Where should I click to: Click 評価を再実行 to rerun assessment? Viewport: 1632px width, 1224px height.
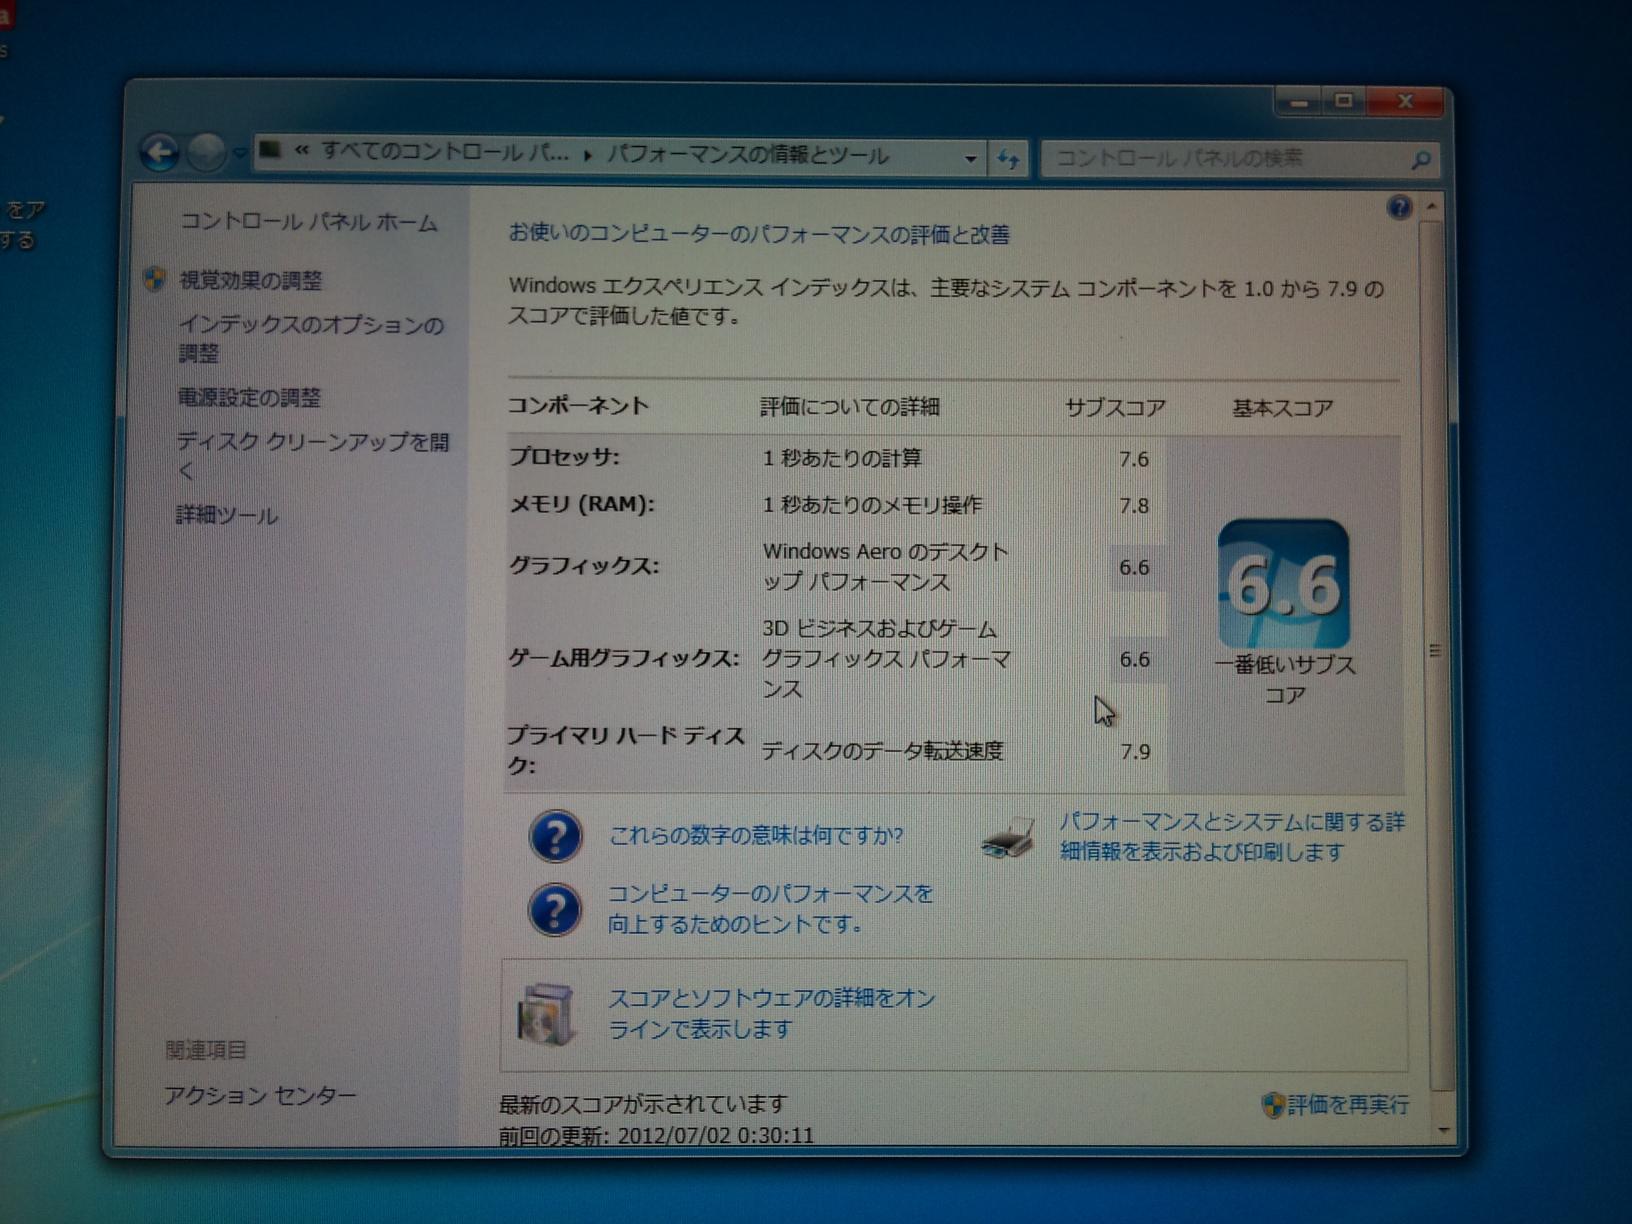point(1348,1104)
